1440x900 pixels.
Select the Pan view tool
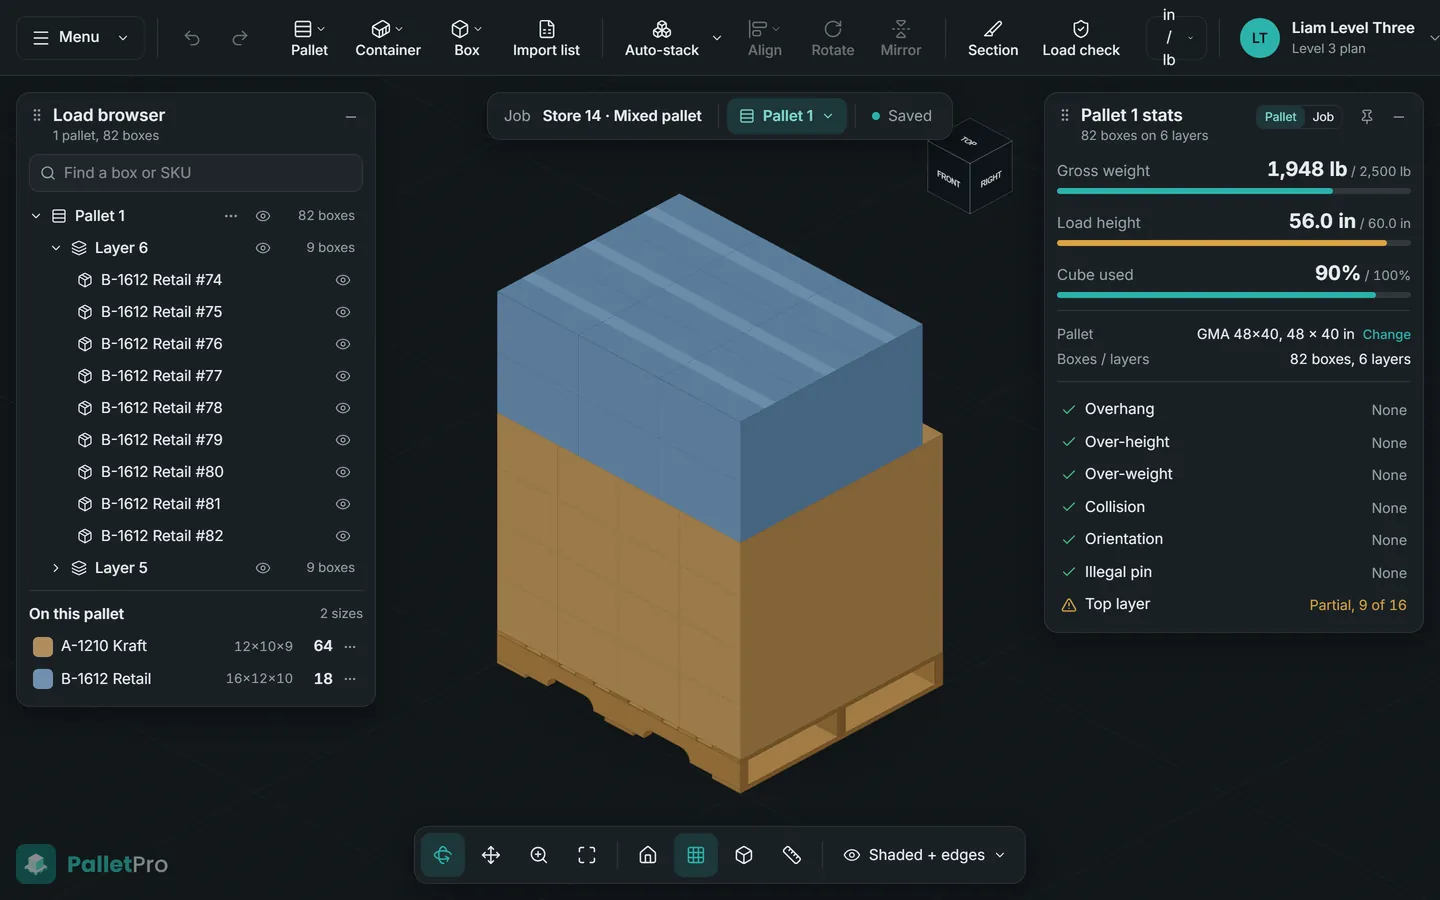click(491, 855)
